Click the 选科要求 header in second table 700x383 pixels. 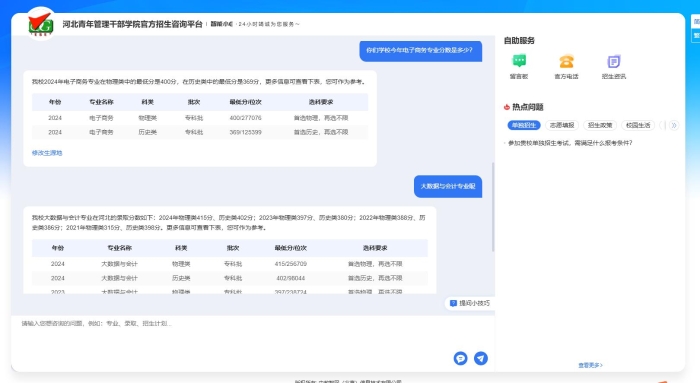(375, 248)
